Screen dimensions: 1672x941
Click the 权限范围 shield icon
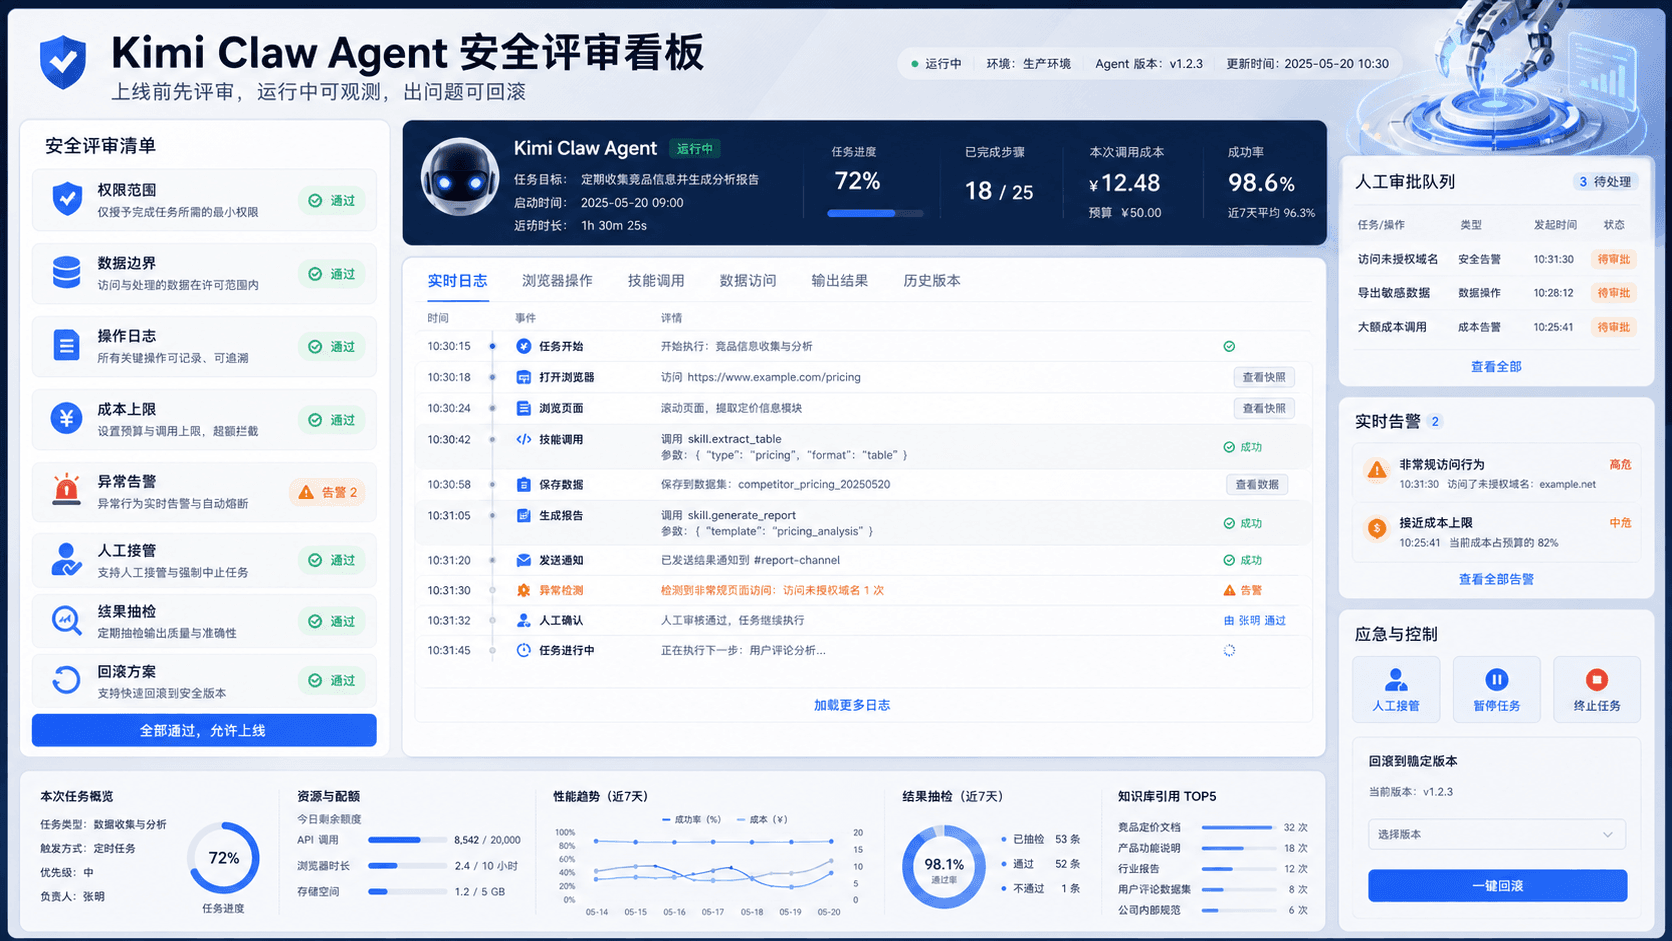[67, 199]
